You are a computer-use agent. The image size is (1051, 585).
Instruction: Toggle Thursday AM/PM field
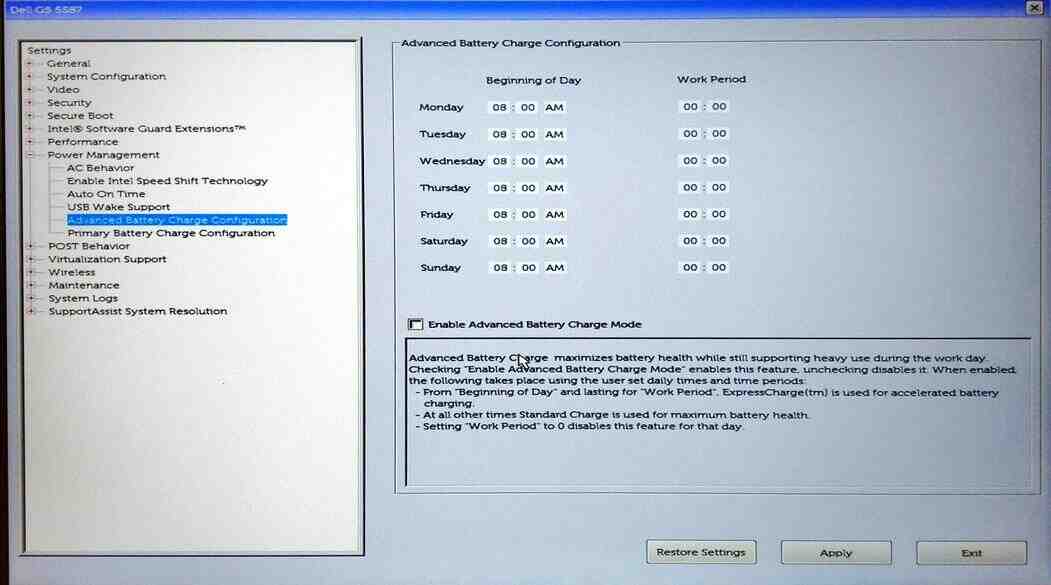[554, 188]
